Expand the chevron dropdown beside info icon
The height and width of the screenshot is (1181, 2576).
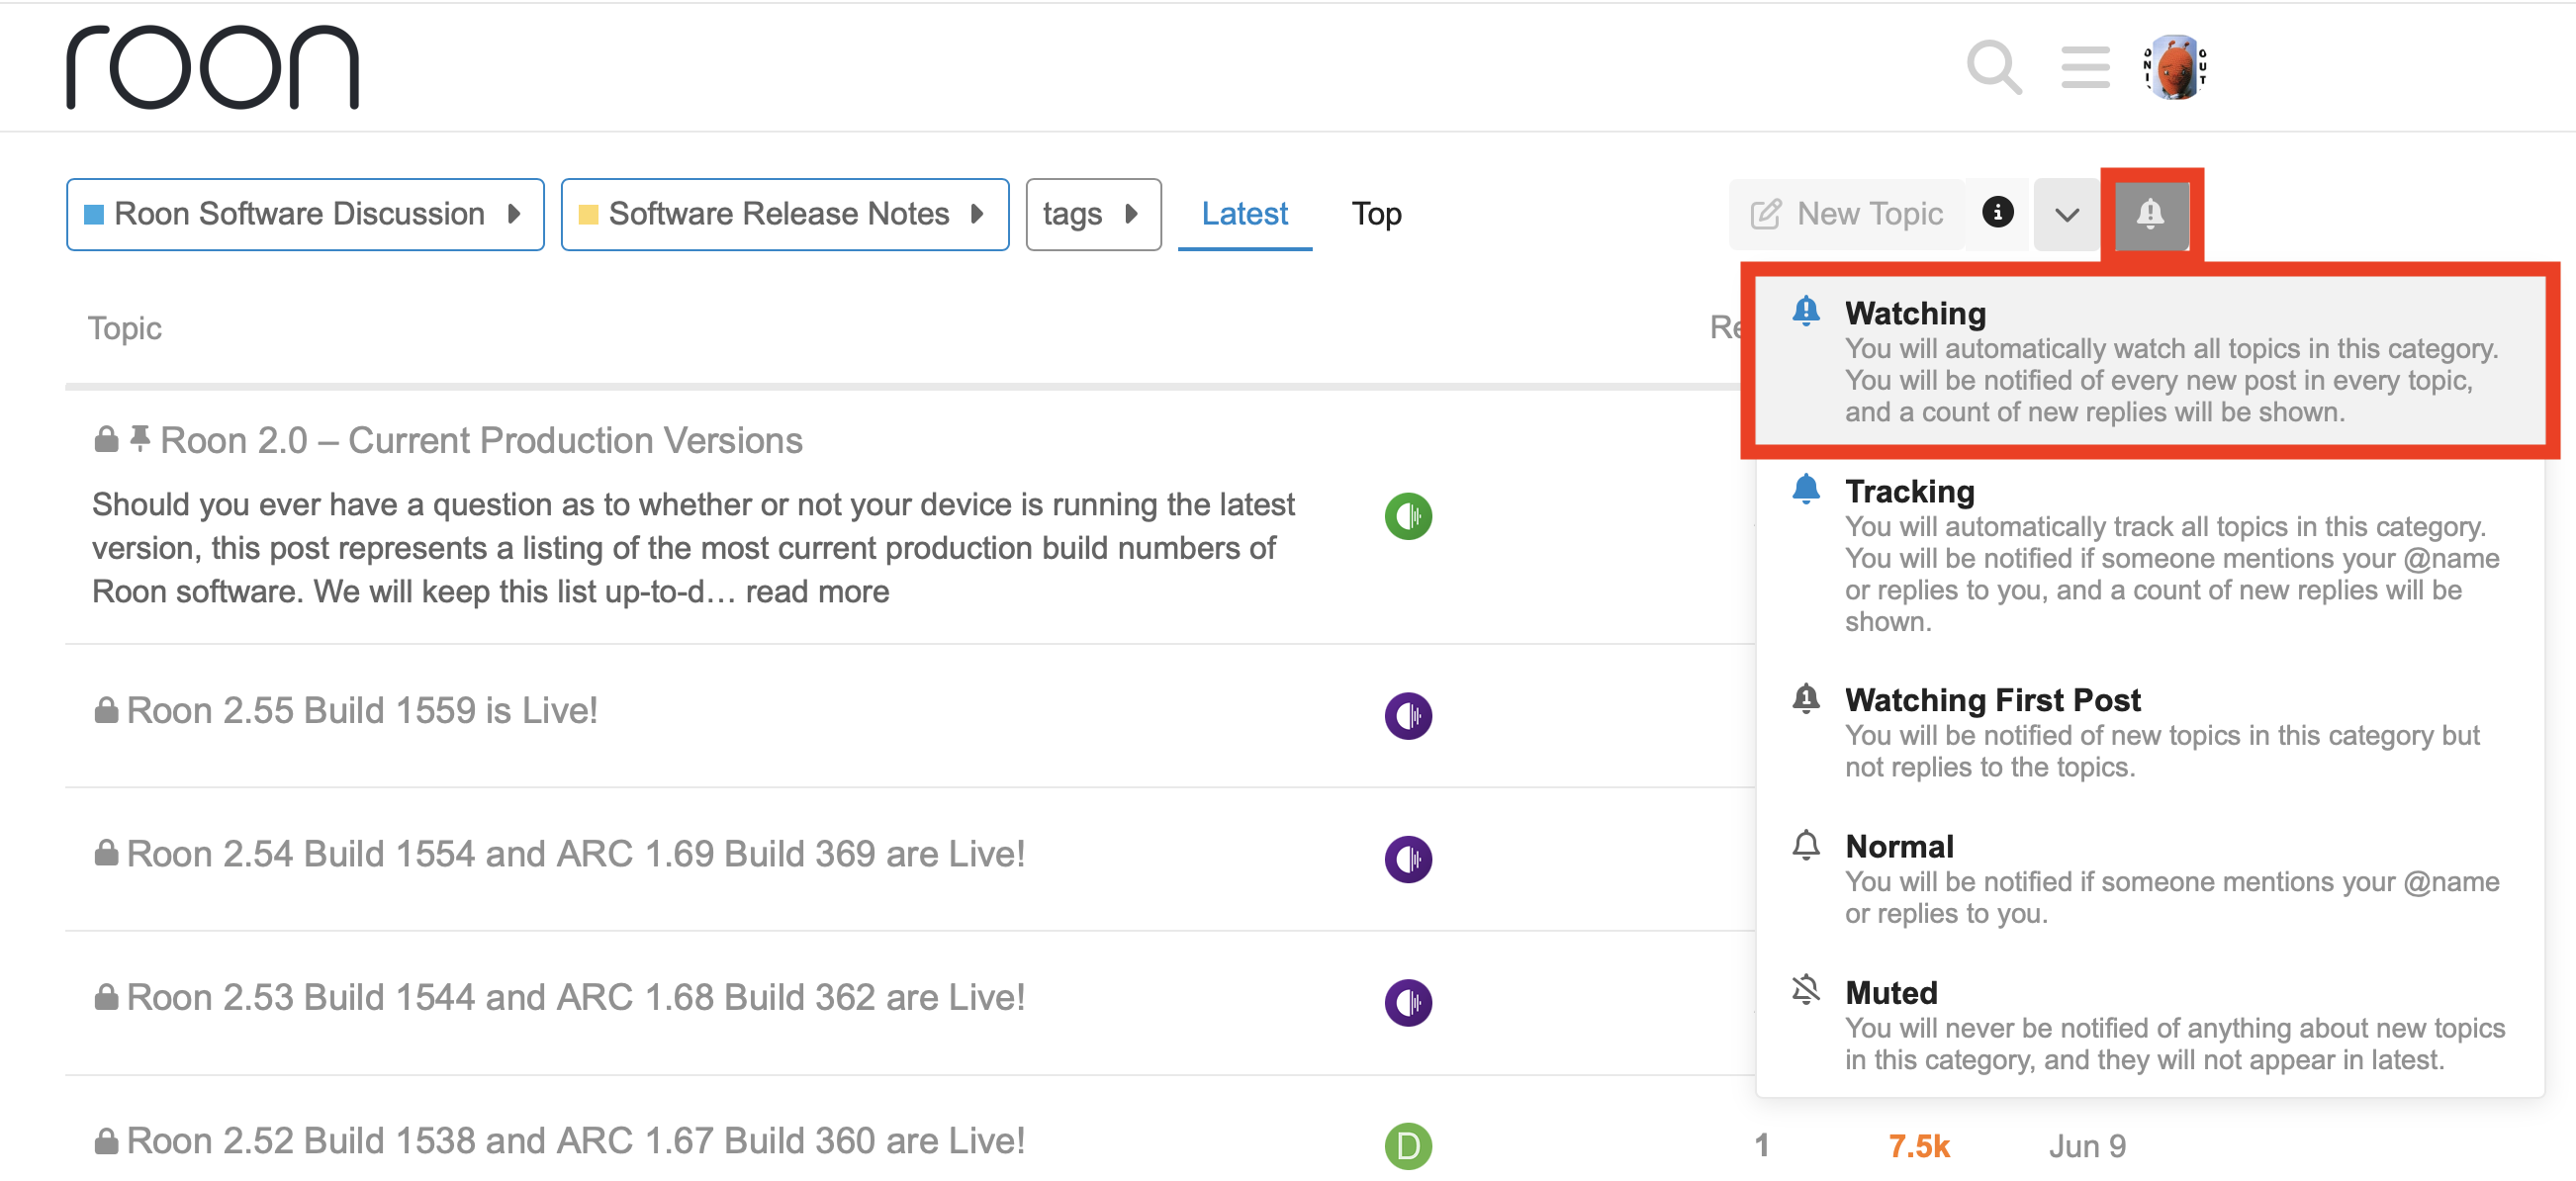pos(2067,214)
